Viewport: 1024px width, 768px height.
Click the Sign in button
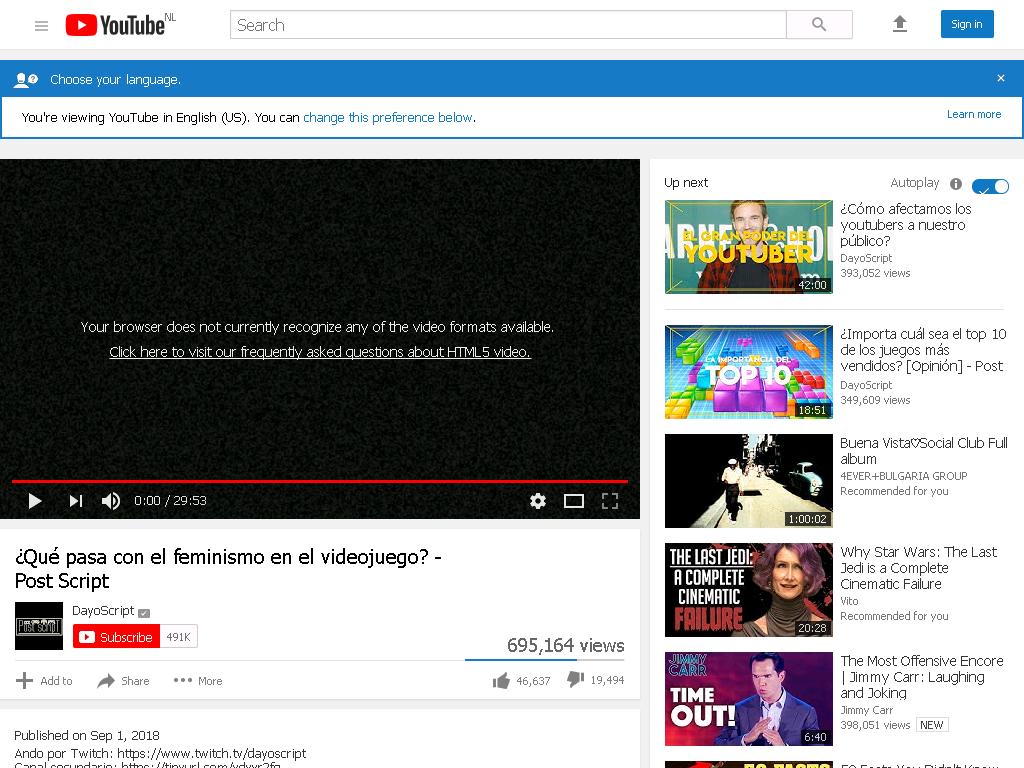coord(967,24)
